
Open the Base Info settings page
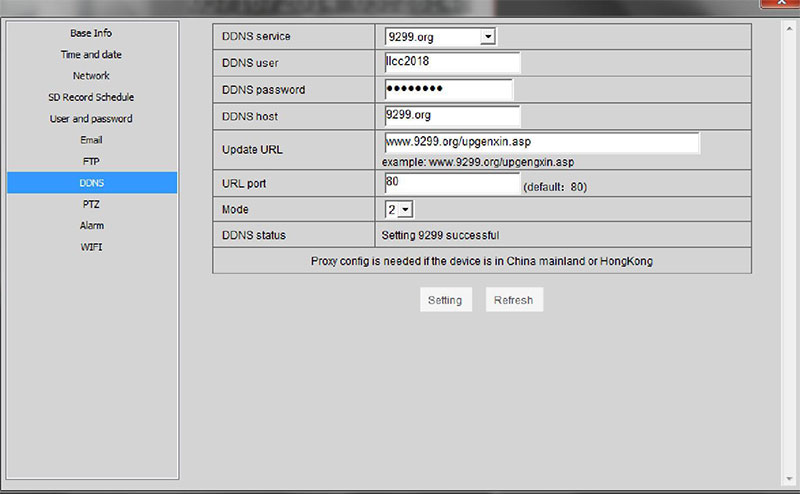point(91,33)
